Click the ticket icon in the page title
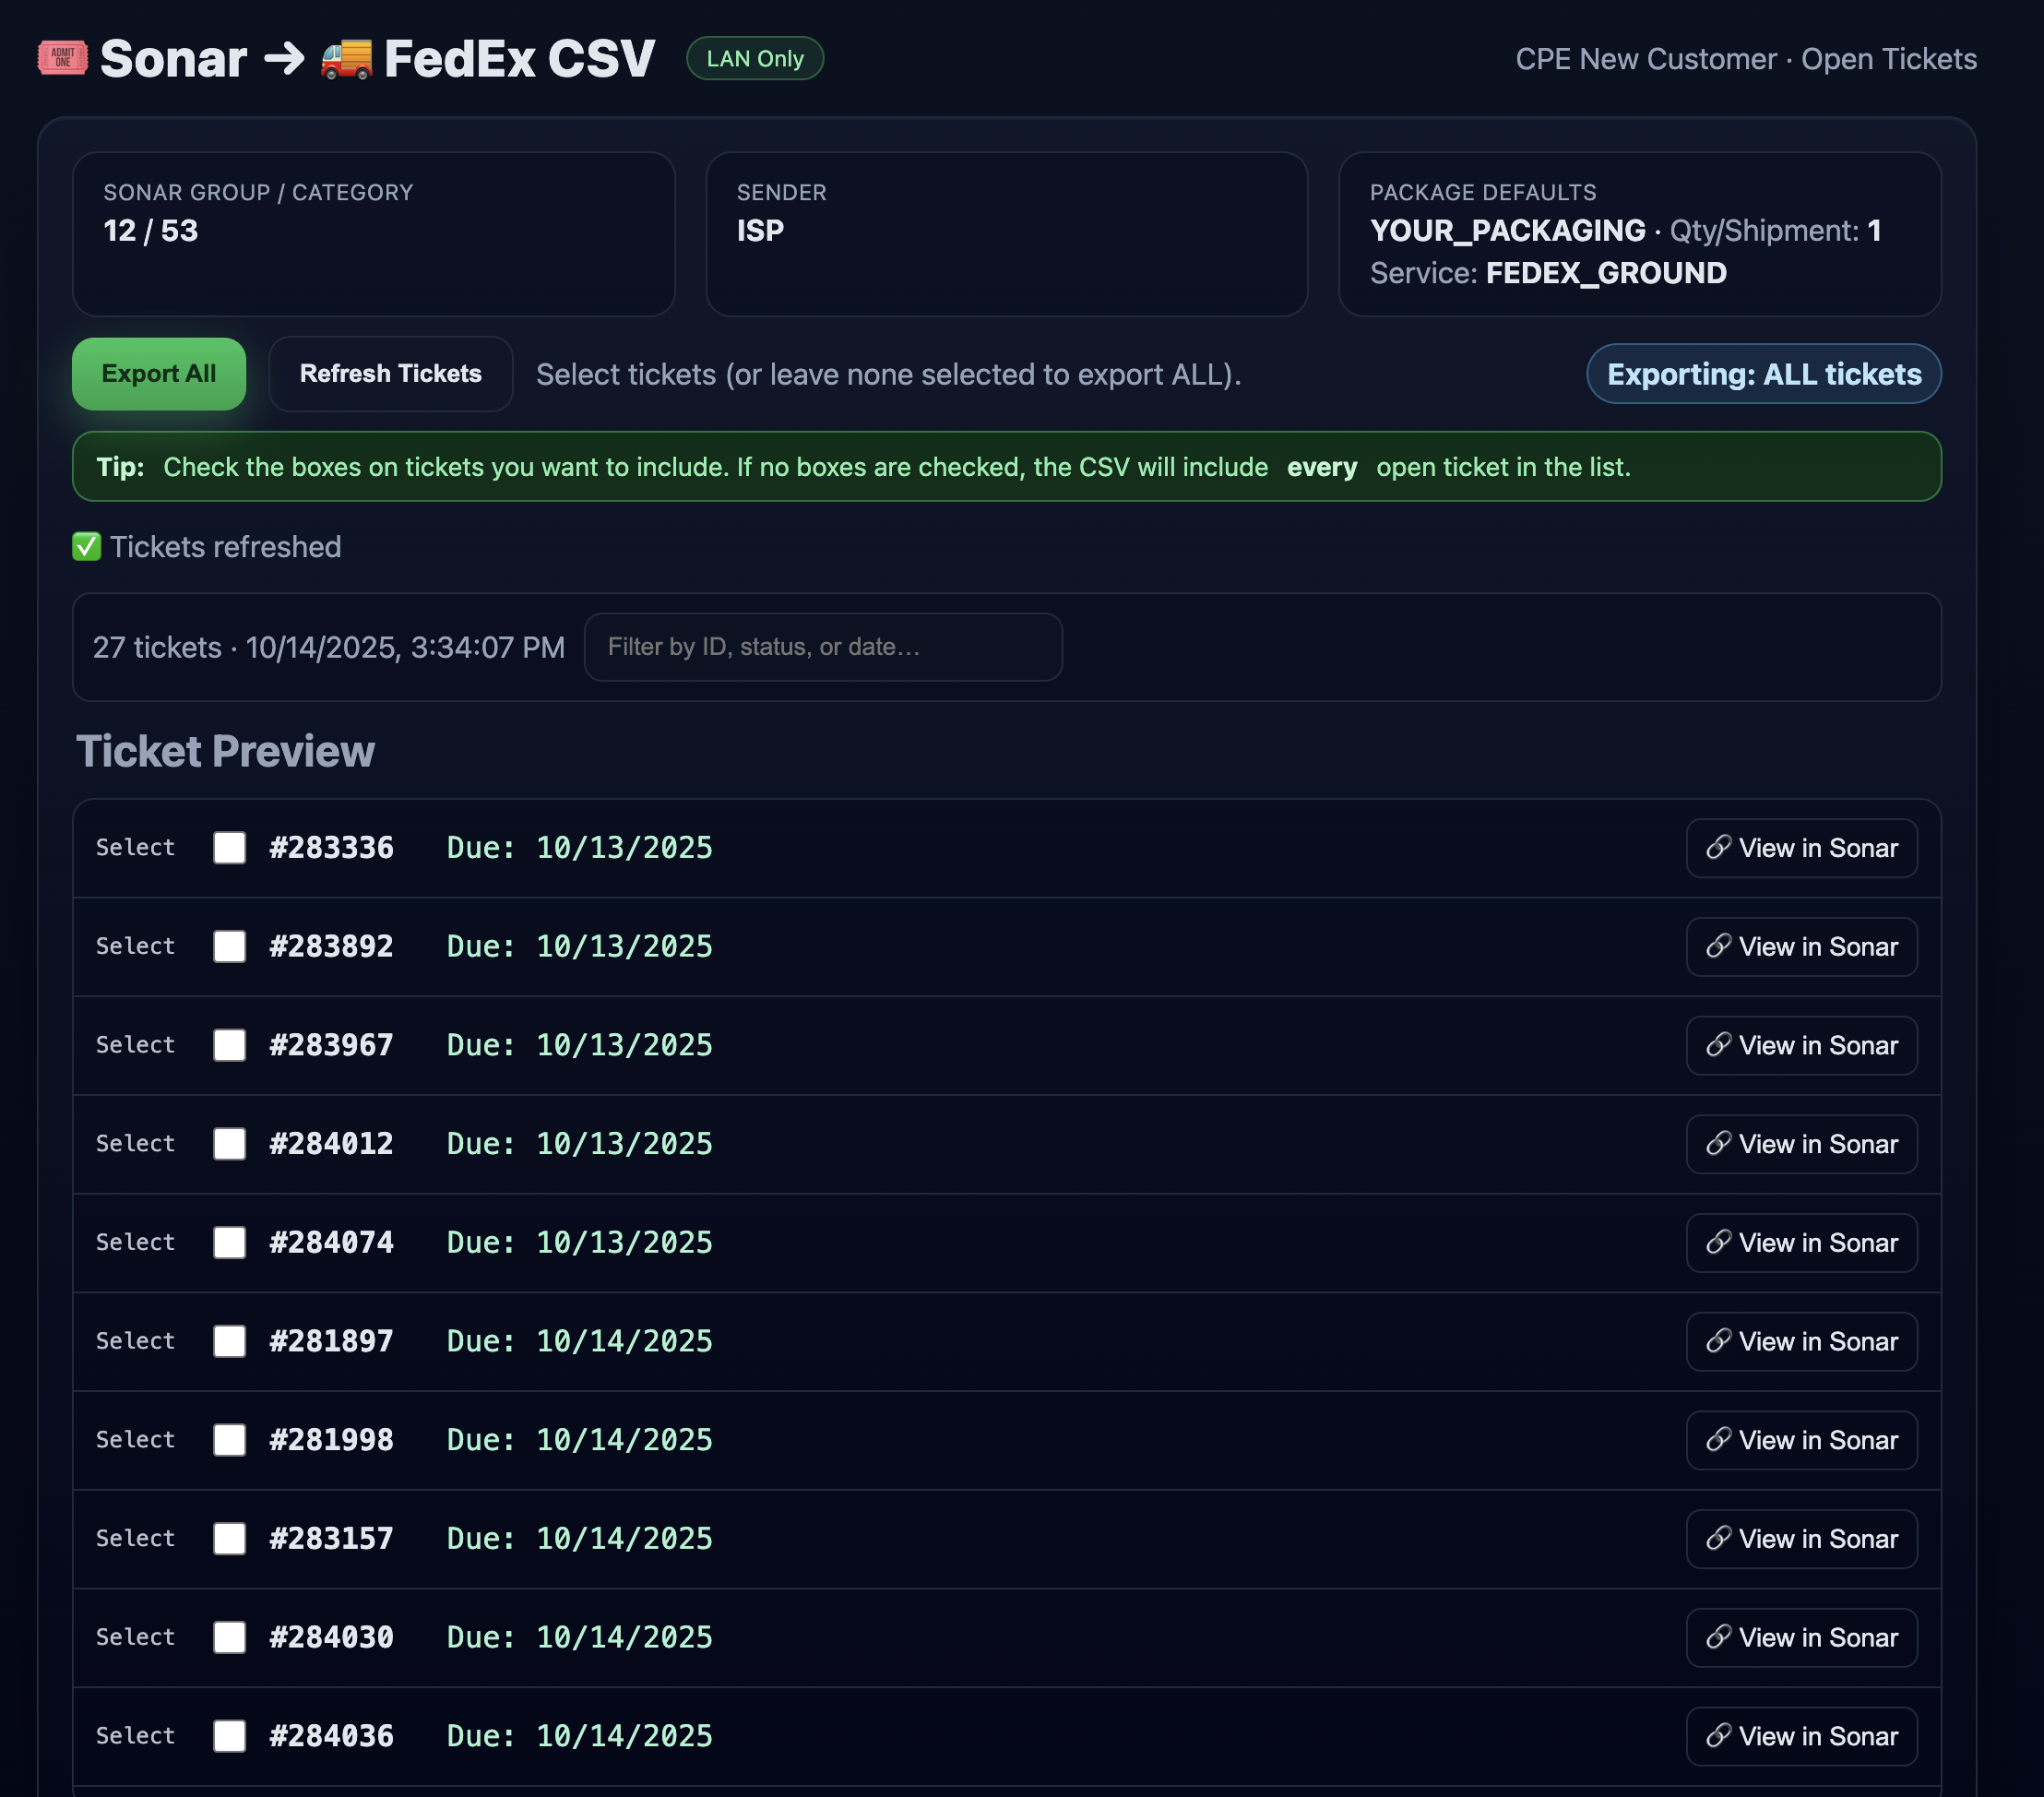The height and width of the screenshot is (1797, 2044). click(60, 58)
